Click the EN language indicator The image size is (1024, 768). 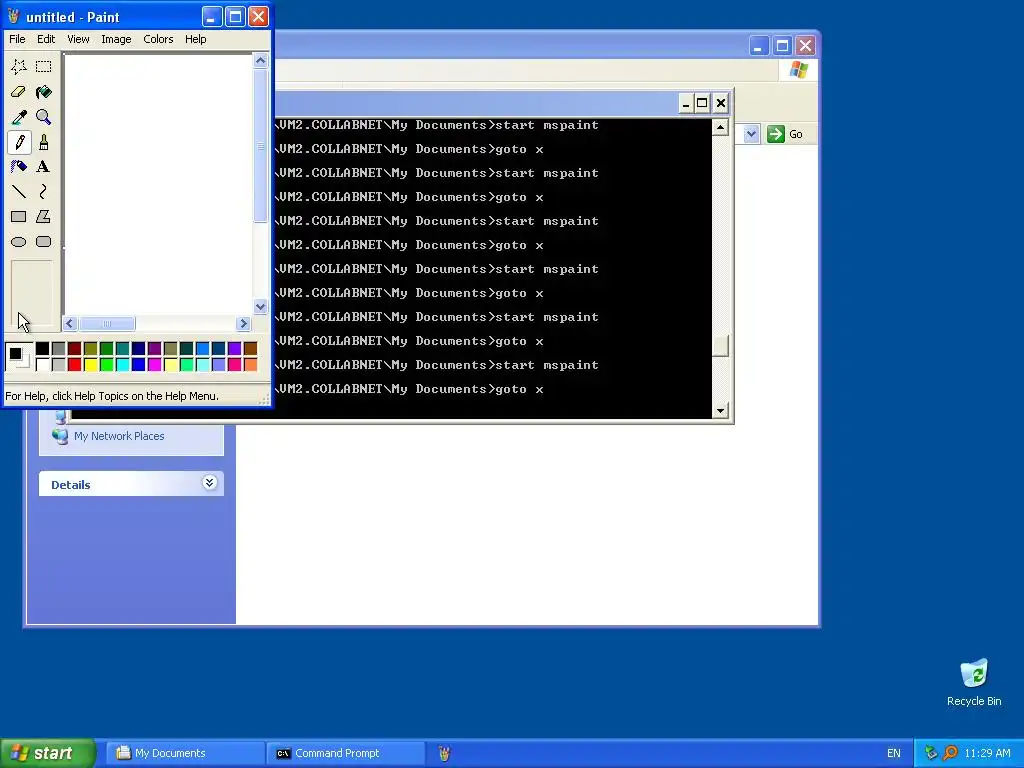(x=893, y=753)
